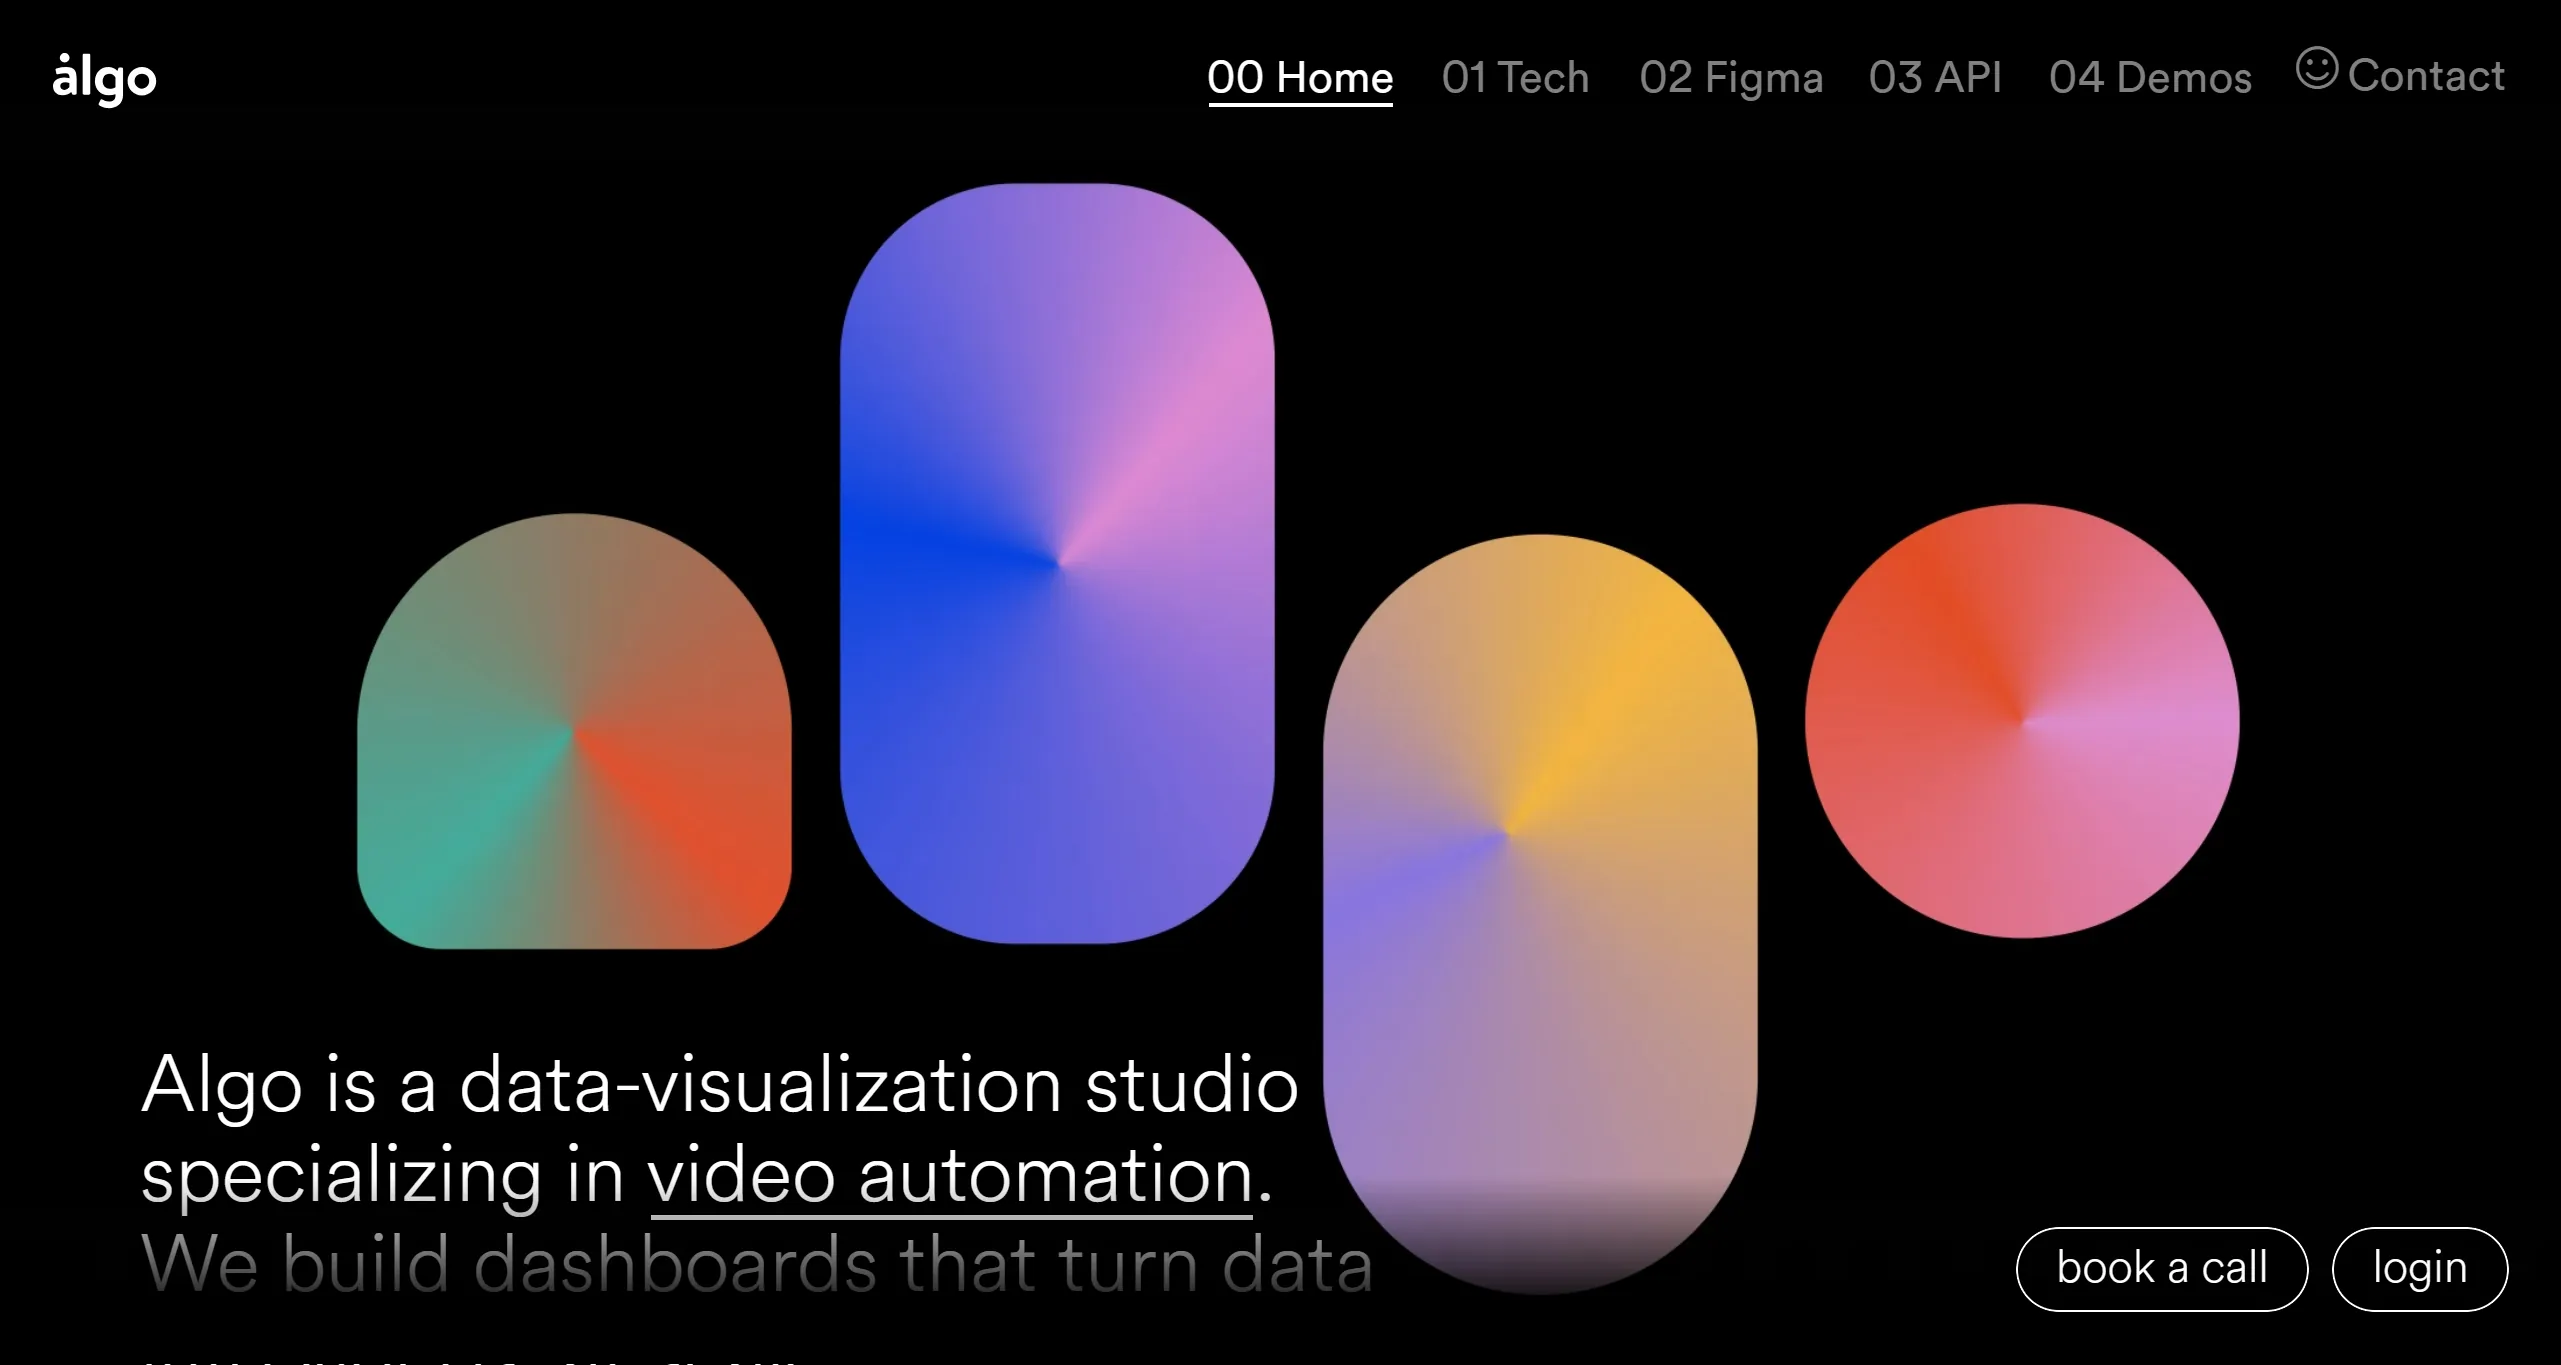The height and width of the screenshot is (1365, 2561).
Task: Click the tall blue-purple pill shape
Action: (x=1057, y=563)
